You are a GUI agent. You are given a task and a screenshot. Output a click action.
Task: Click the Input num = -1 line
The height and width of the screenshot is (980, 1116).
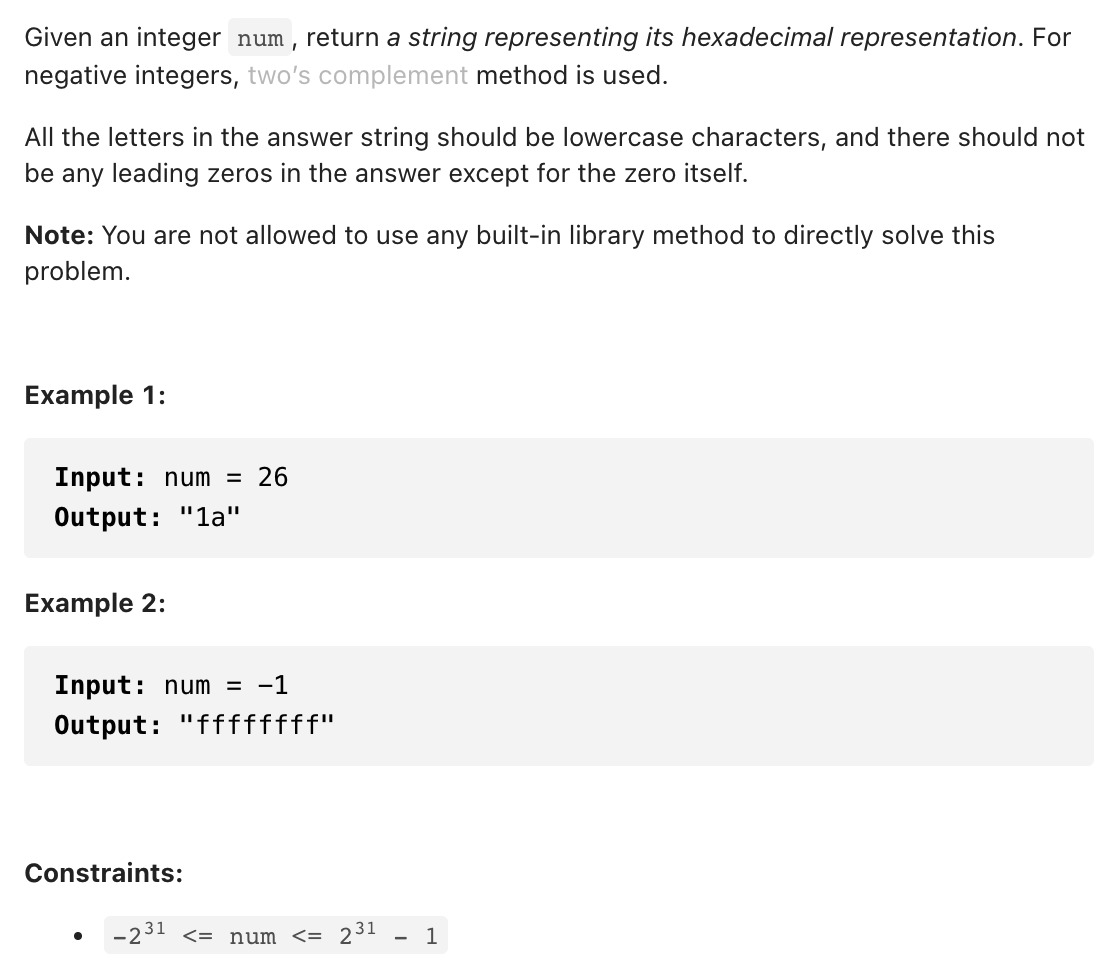171,685
